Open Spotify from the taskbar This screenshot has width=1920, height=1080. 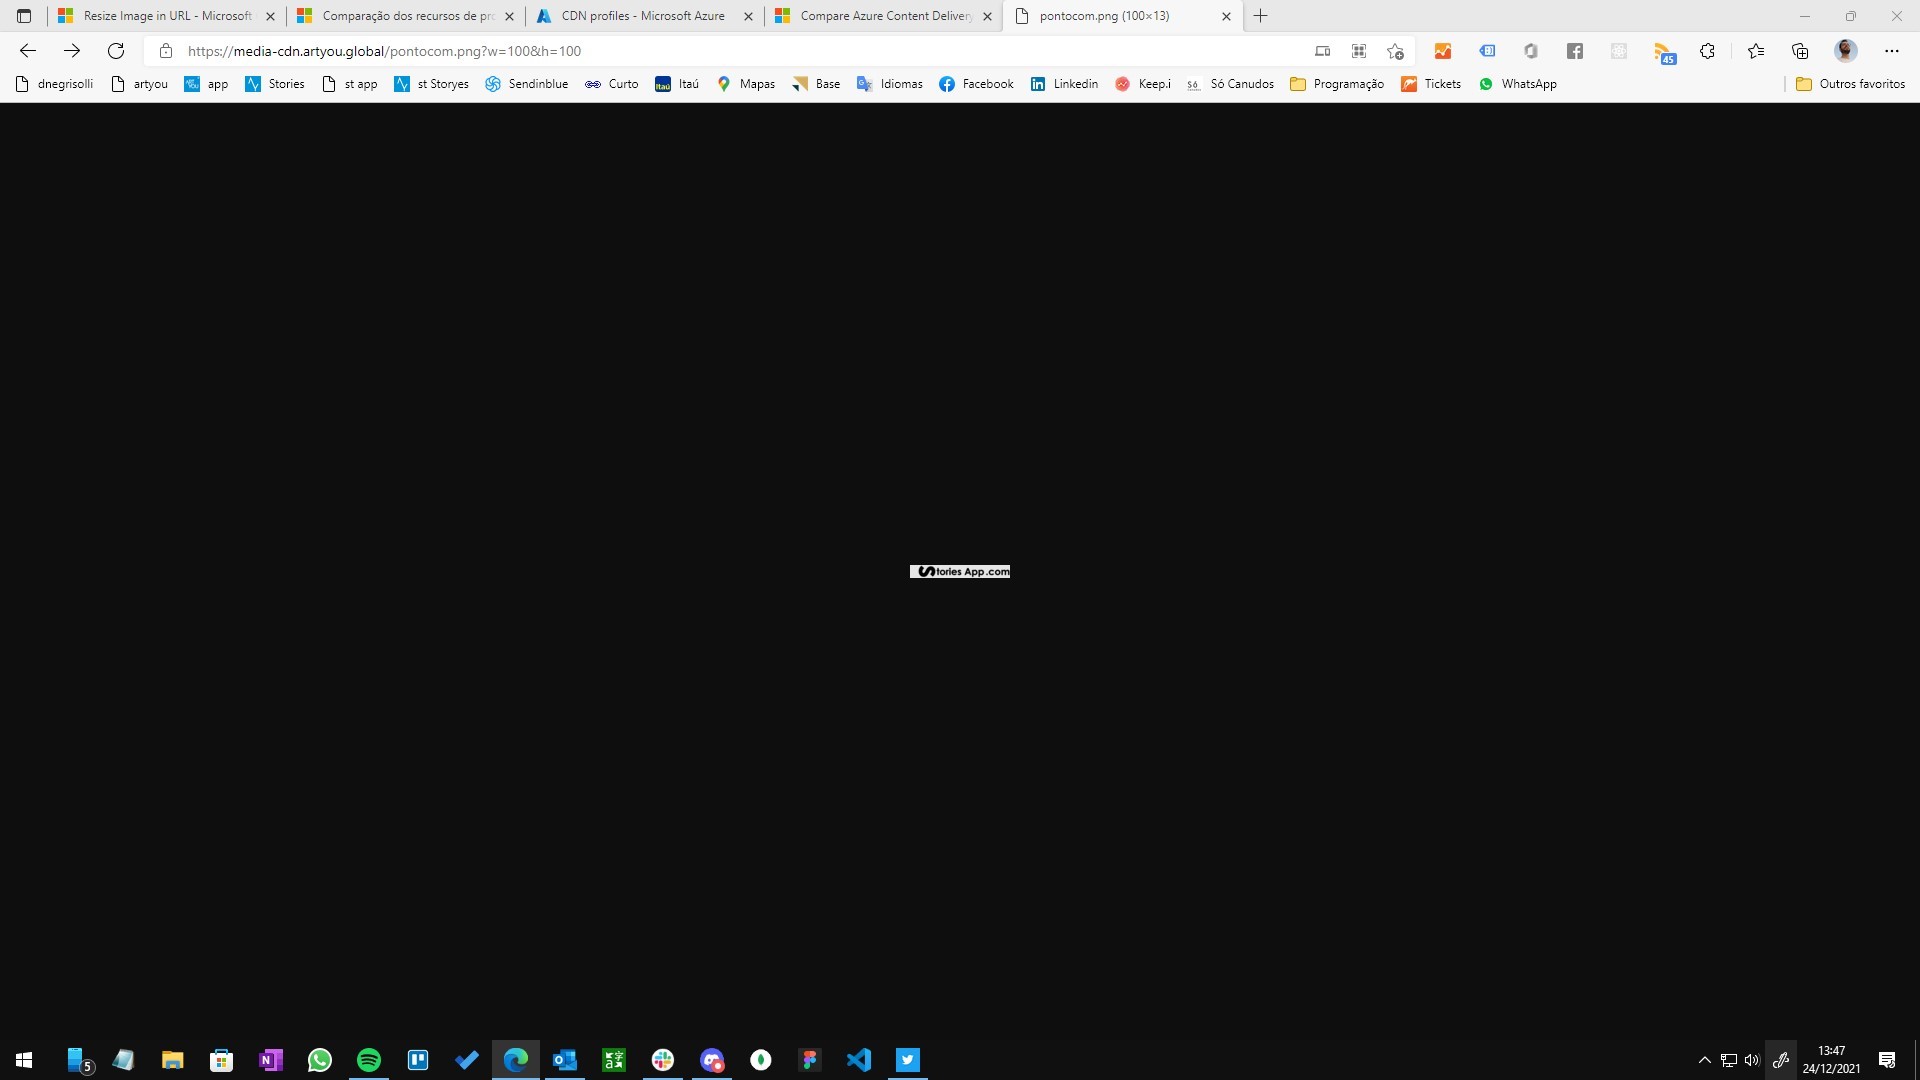(x=369, y=1060)
